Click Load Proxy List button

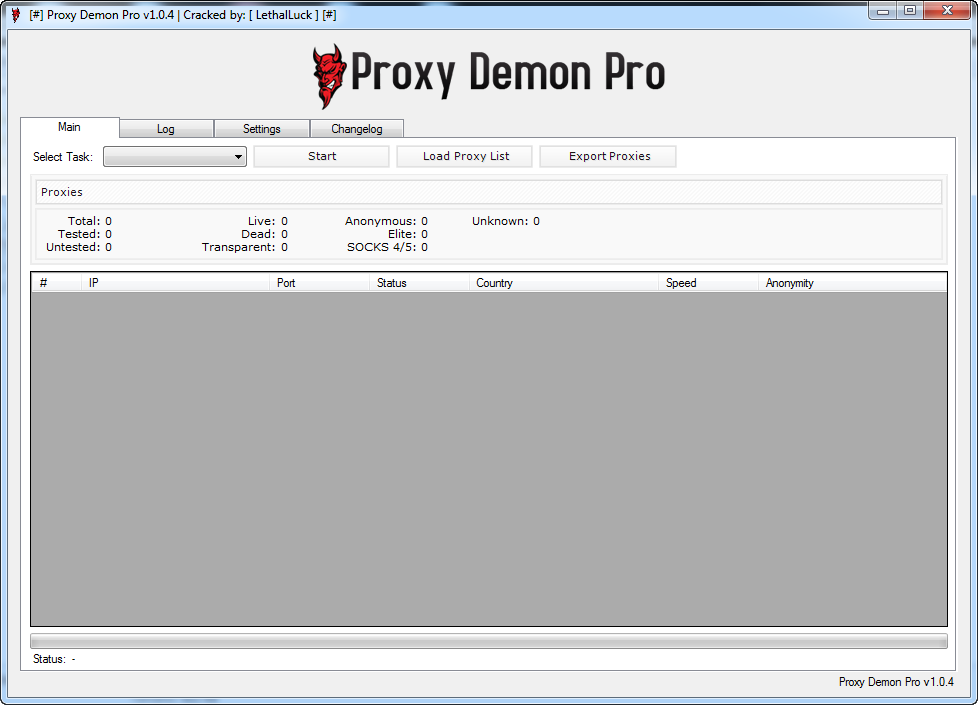tap(465, 157)
